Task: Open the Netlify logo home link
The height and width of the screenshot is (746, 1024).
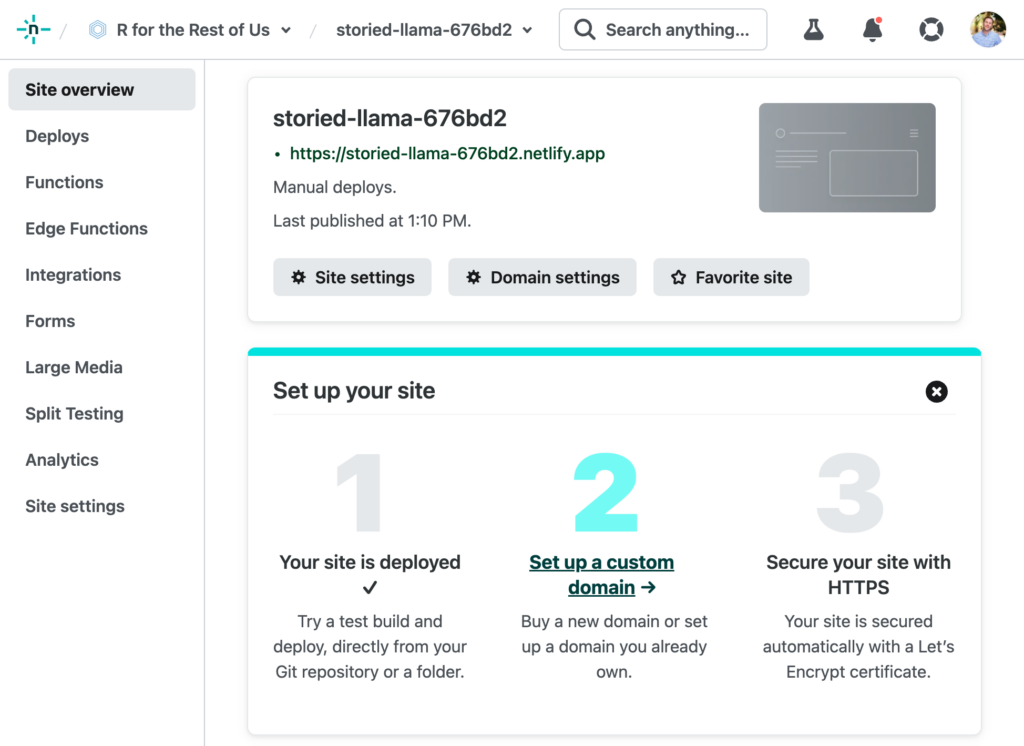Action: tap(33, 29)
